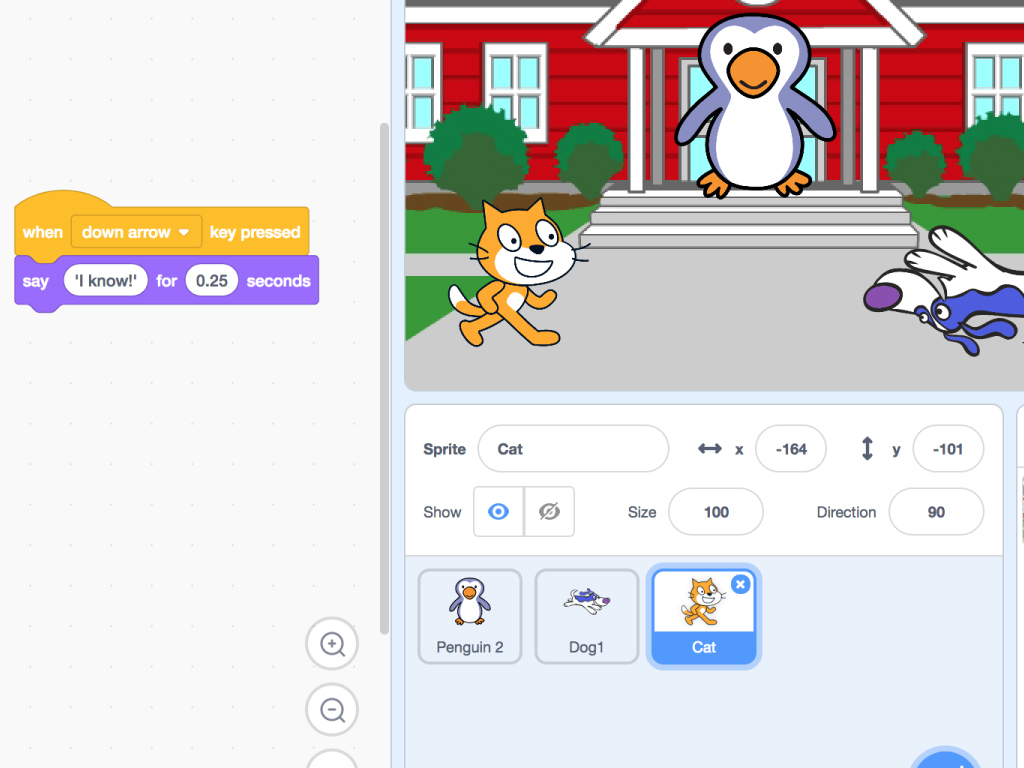
Task: Click the workspace vertical scrollbar
Action: (384, 379)
